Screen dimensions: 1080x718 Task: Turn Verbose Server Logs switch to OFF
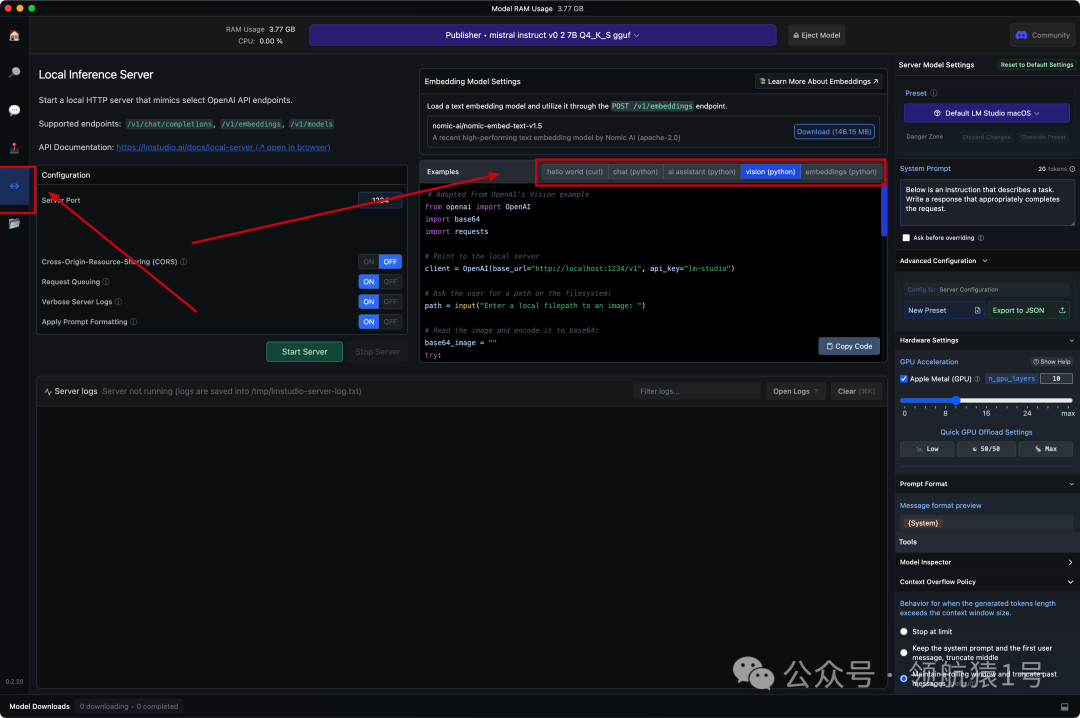coord(391,302)
